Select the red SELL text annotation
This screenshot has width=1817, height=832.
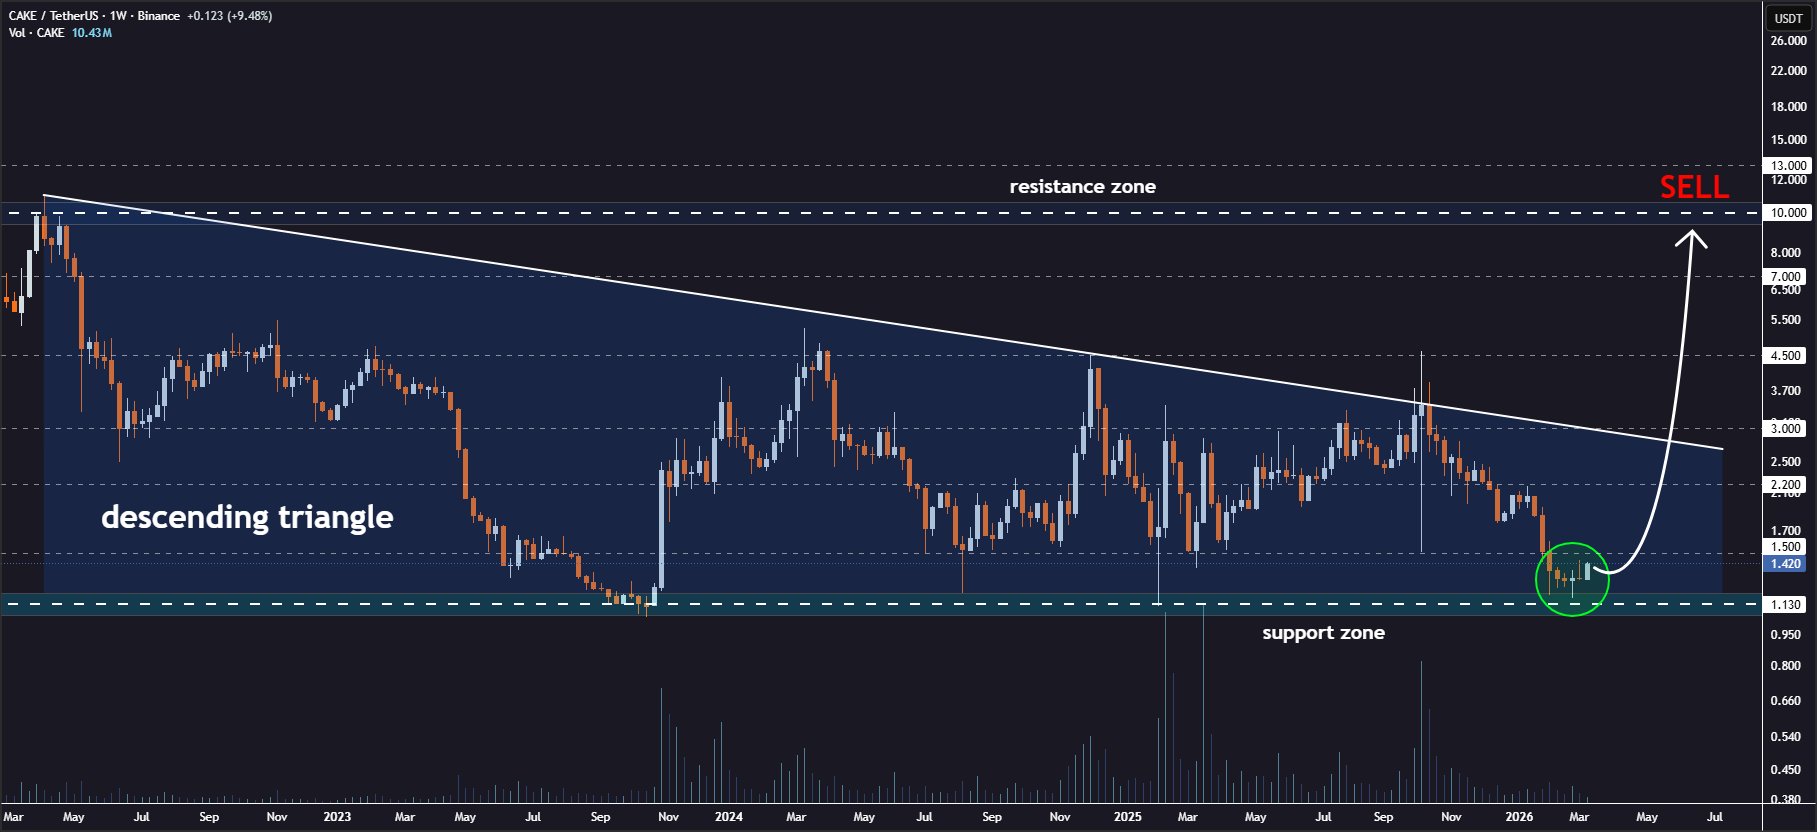1694,187
